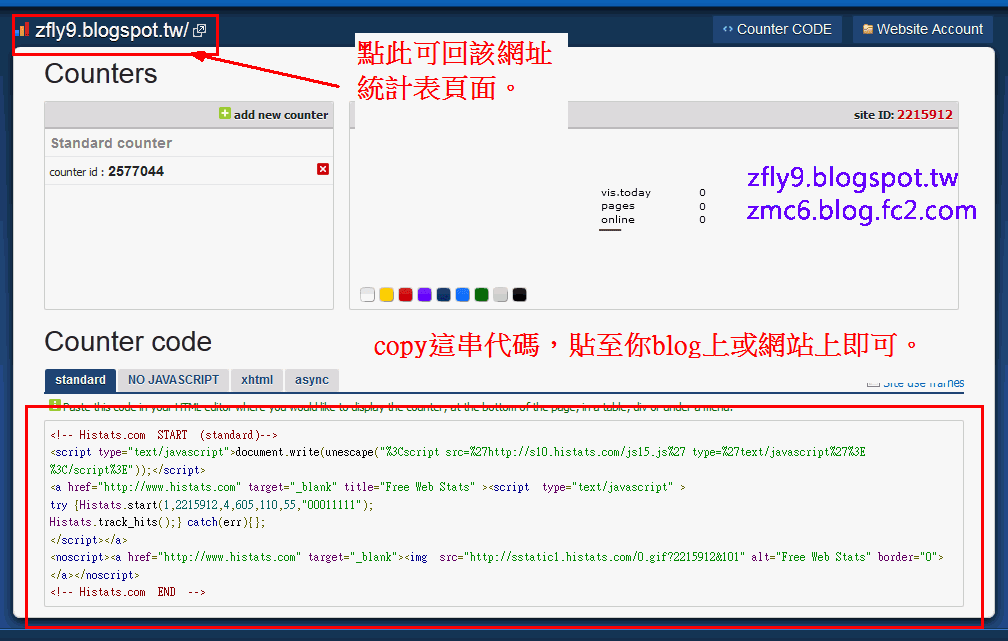Choose the white color swatch
Screen dimensions: 1008x641
[367, 295]
